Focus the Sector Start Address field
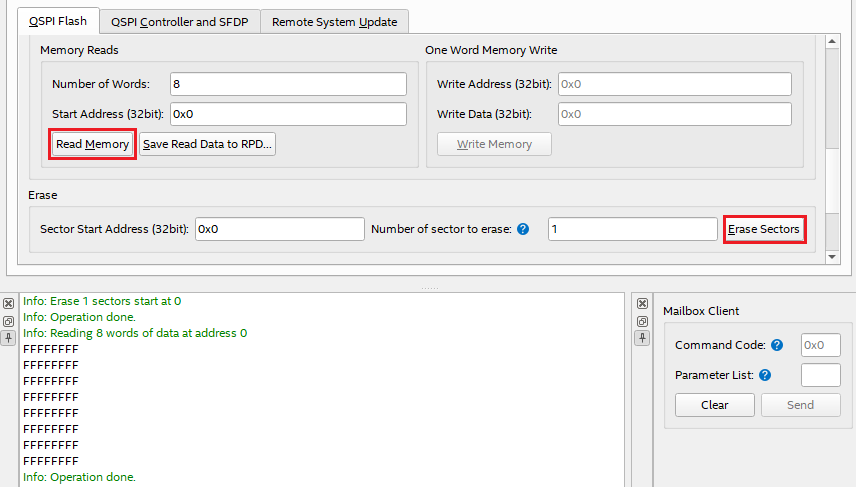856x487 pixels. (279, 229)
